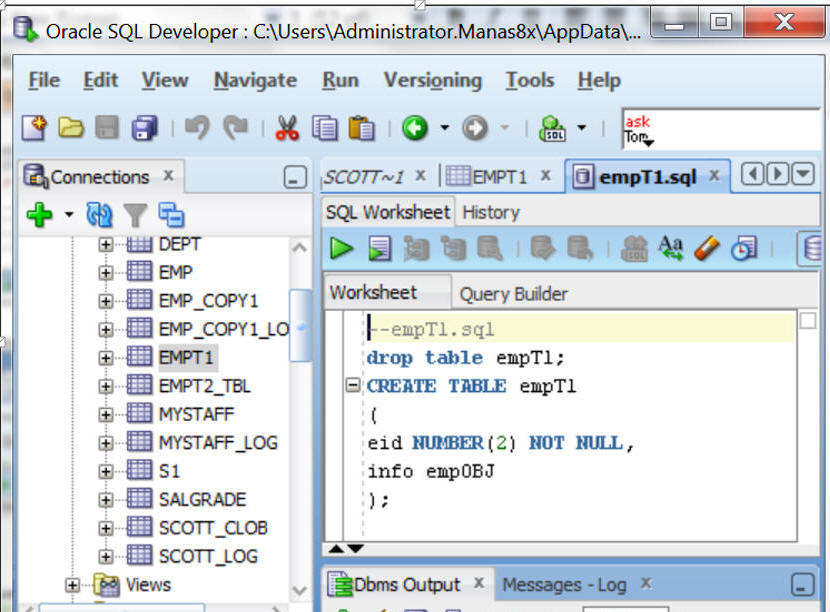Open the Versioning menu
This screenshot has width=830, height=612.
[x=432, y=80]
